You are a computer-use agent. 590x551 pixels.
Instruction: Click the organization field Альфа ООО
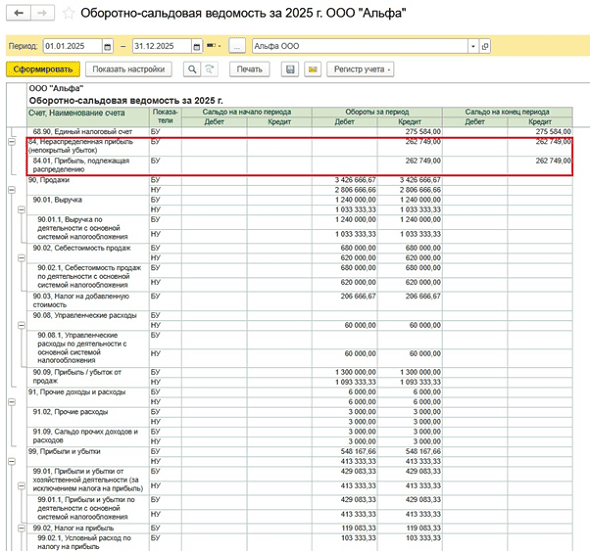[x=360, y=46]
